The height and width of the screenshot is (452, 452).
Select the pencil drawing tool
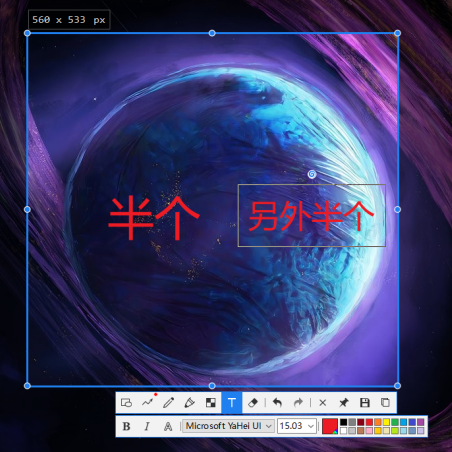click(169, 403)
